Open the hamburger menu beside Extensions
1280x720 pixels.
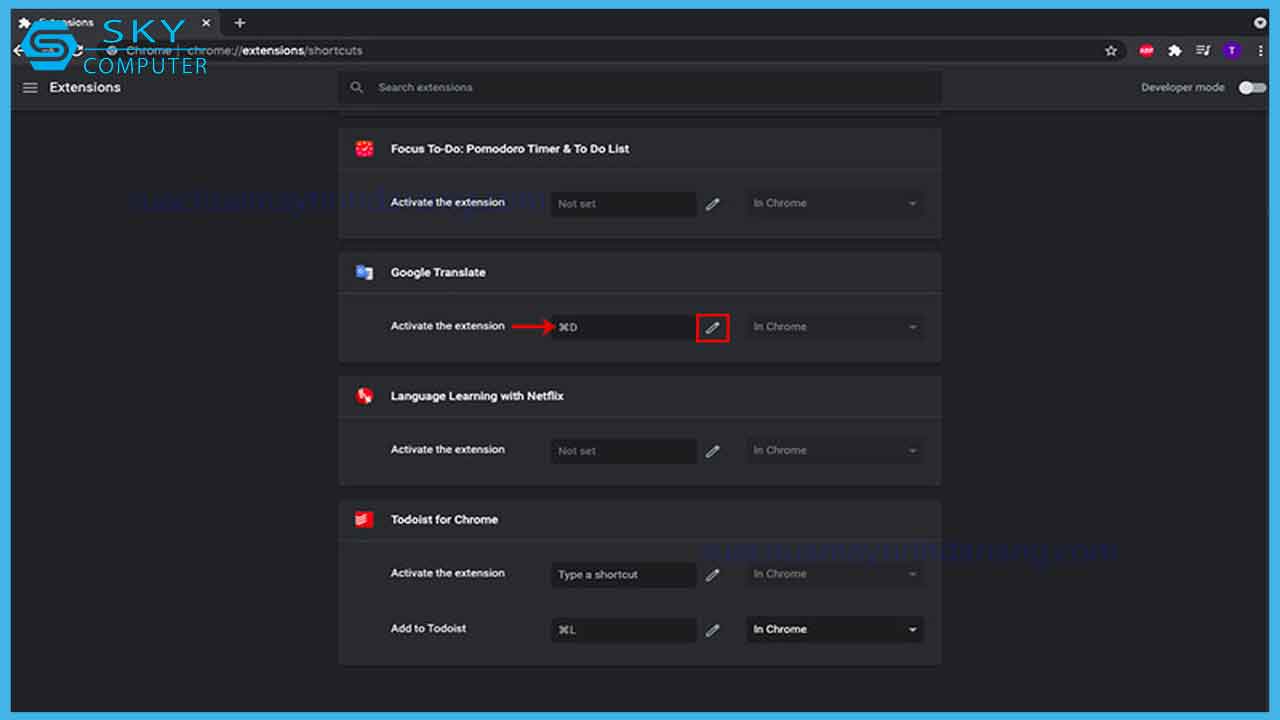(30, 88)
